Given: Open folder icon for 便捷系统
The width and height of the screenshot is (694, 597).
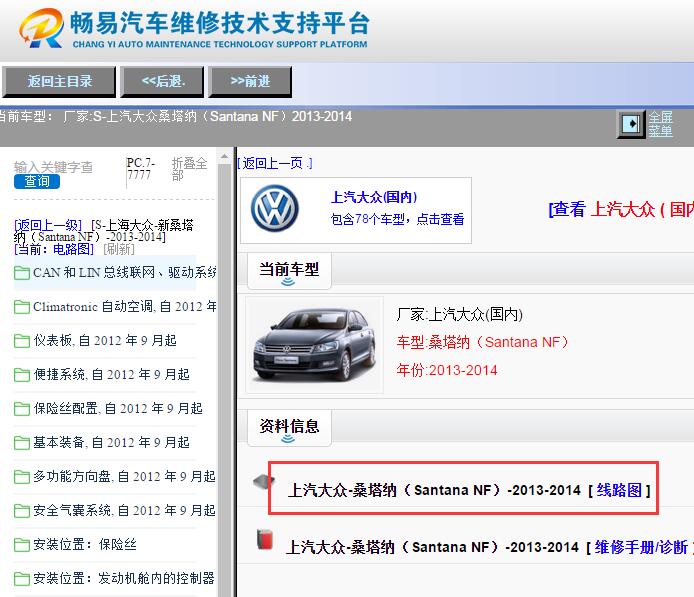Looking at the screenshot, I should pyautogui.click(x=22, y=375).
